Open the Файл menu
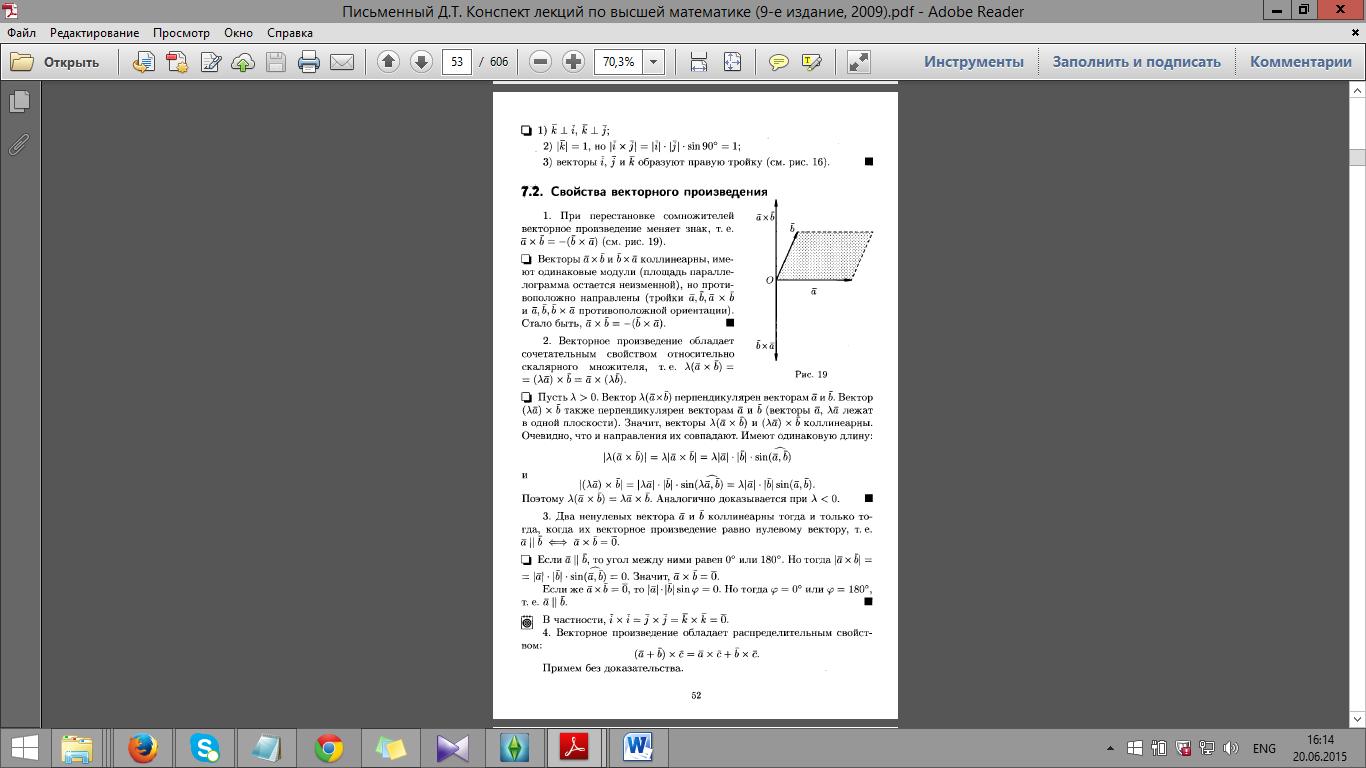 click(21, 32)
